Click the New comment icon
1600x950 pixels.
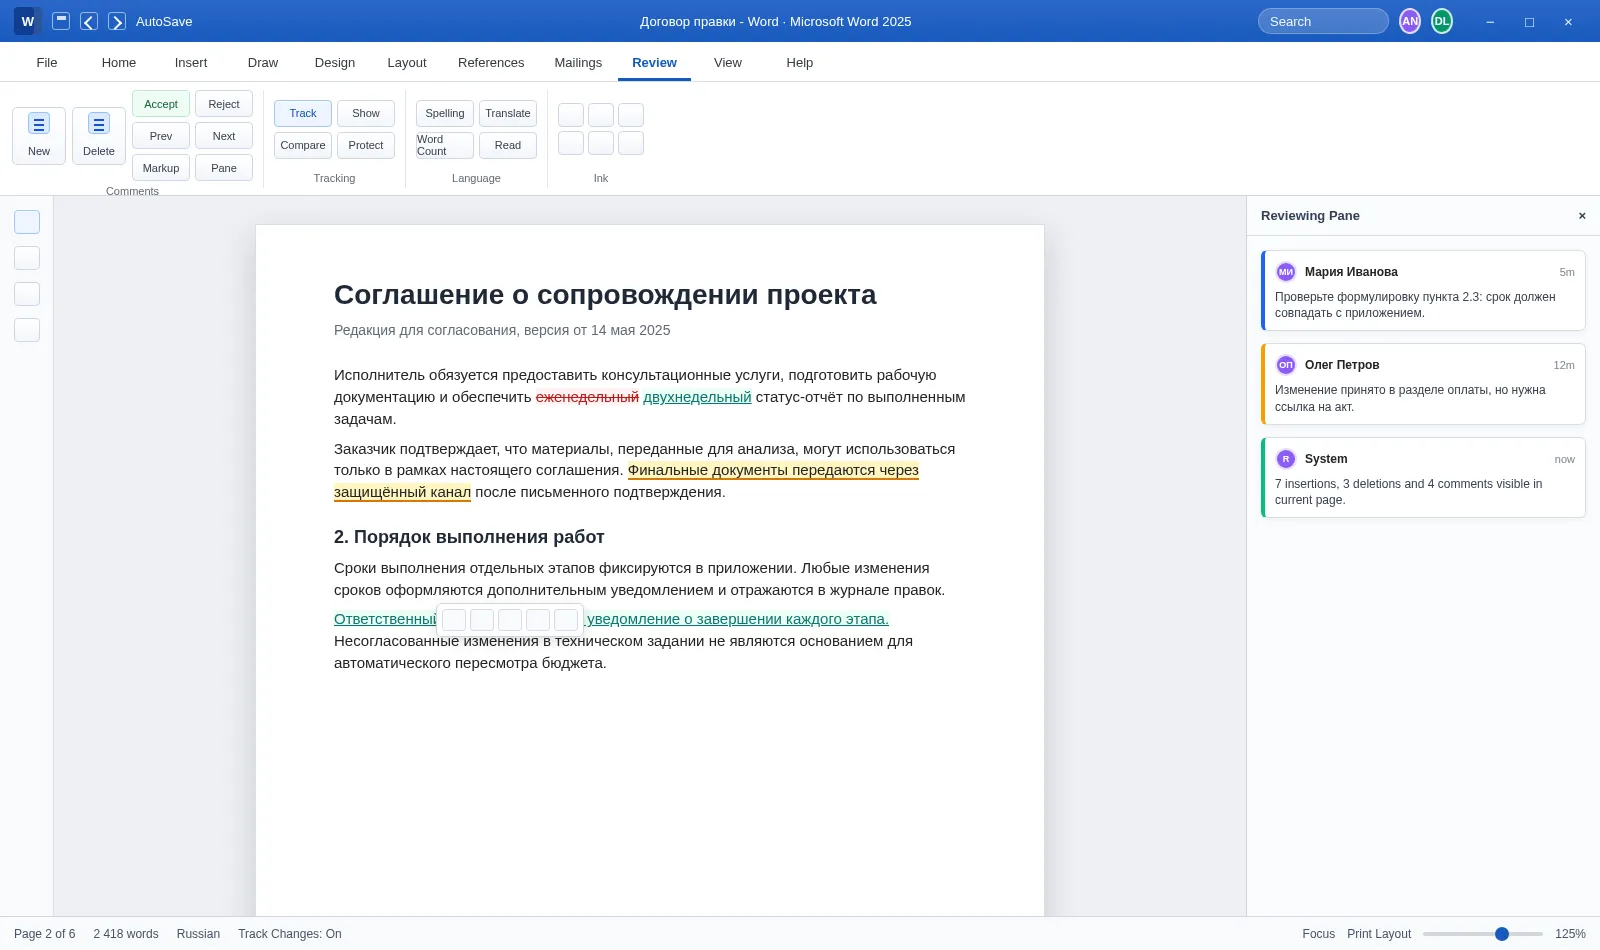(39, 124)
